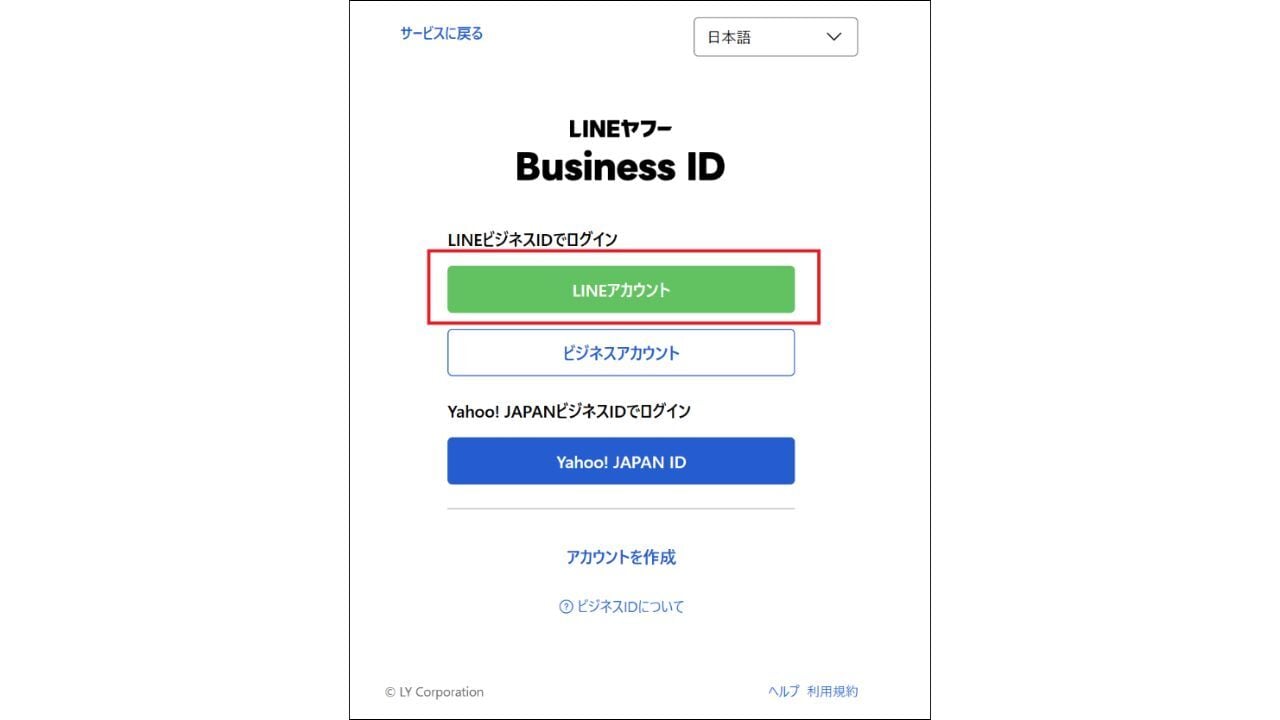Expand language list via chevron arrow
The width and height of the screenshot is (1280, 720).
pyautogui.click(x=834, y=37)
